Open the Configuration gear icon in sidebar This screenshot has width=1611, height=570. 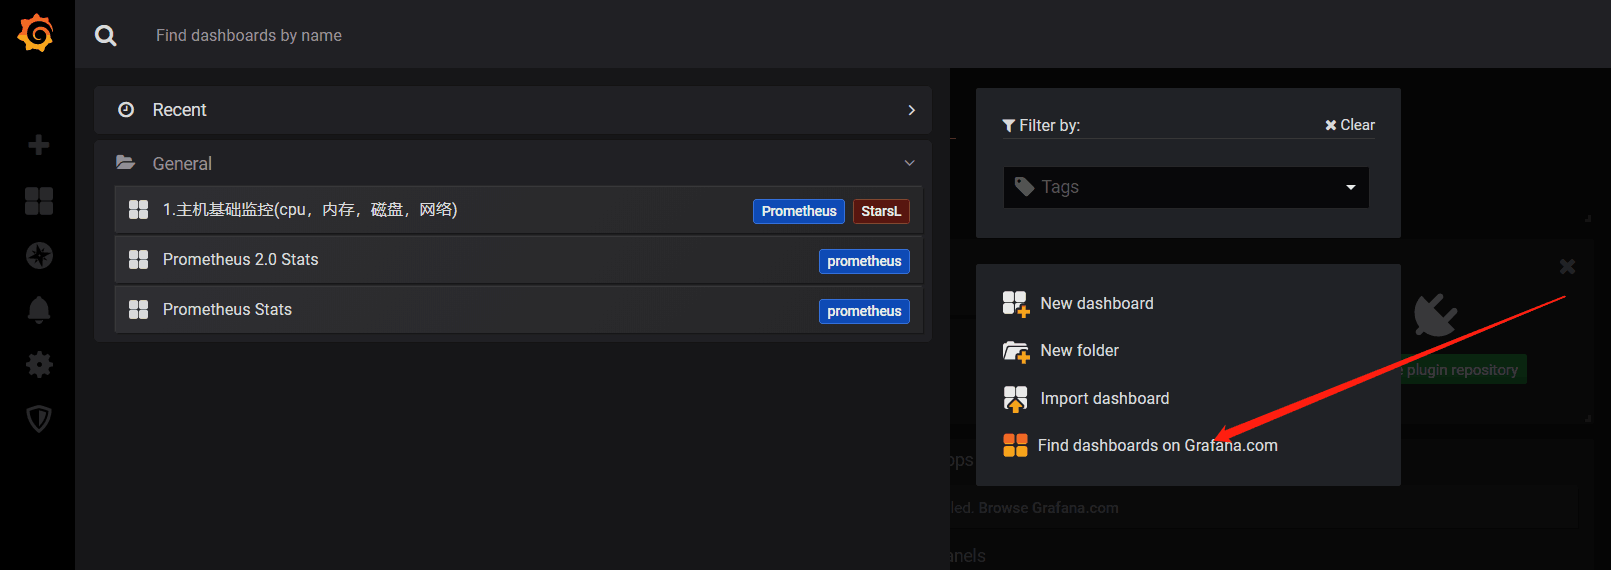pyautogui.click(x=39, y=364)
